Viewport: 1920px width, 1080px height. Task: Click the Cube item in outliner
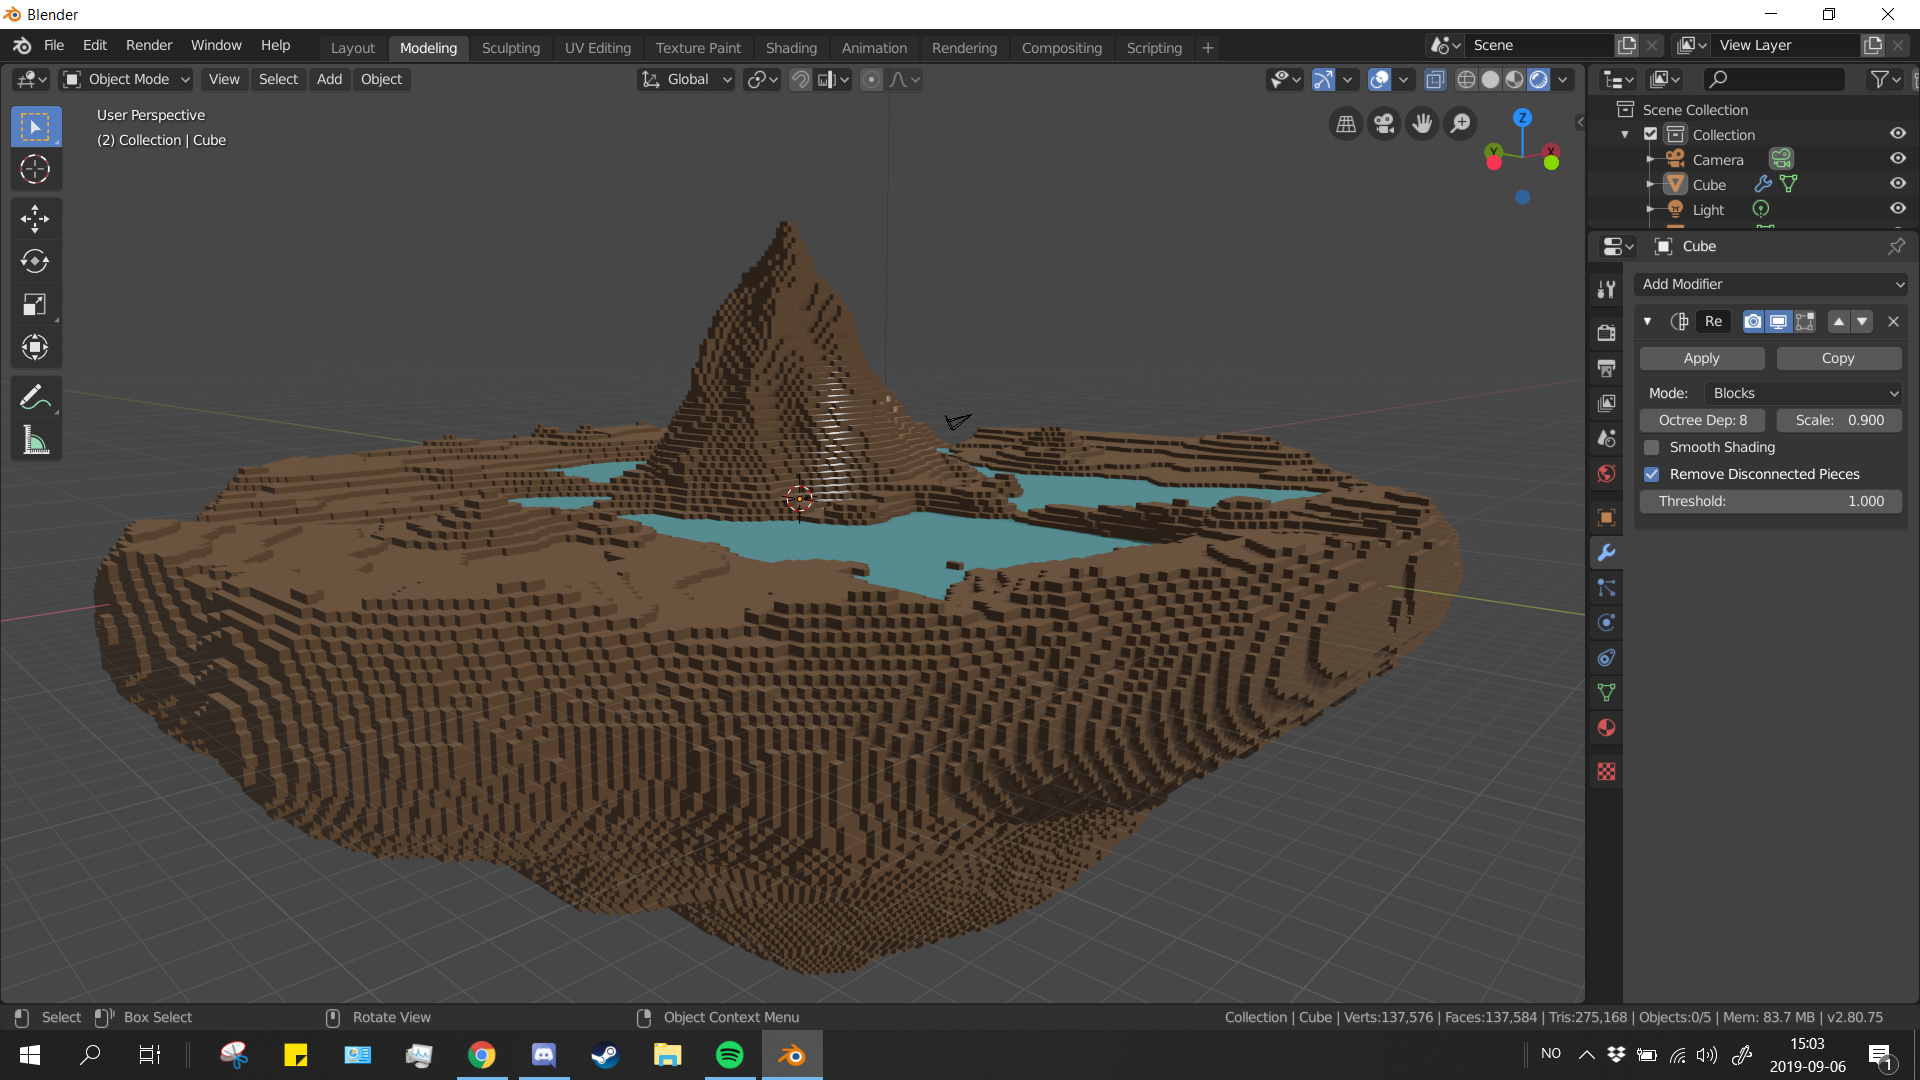point(1709,185)
